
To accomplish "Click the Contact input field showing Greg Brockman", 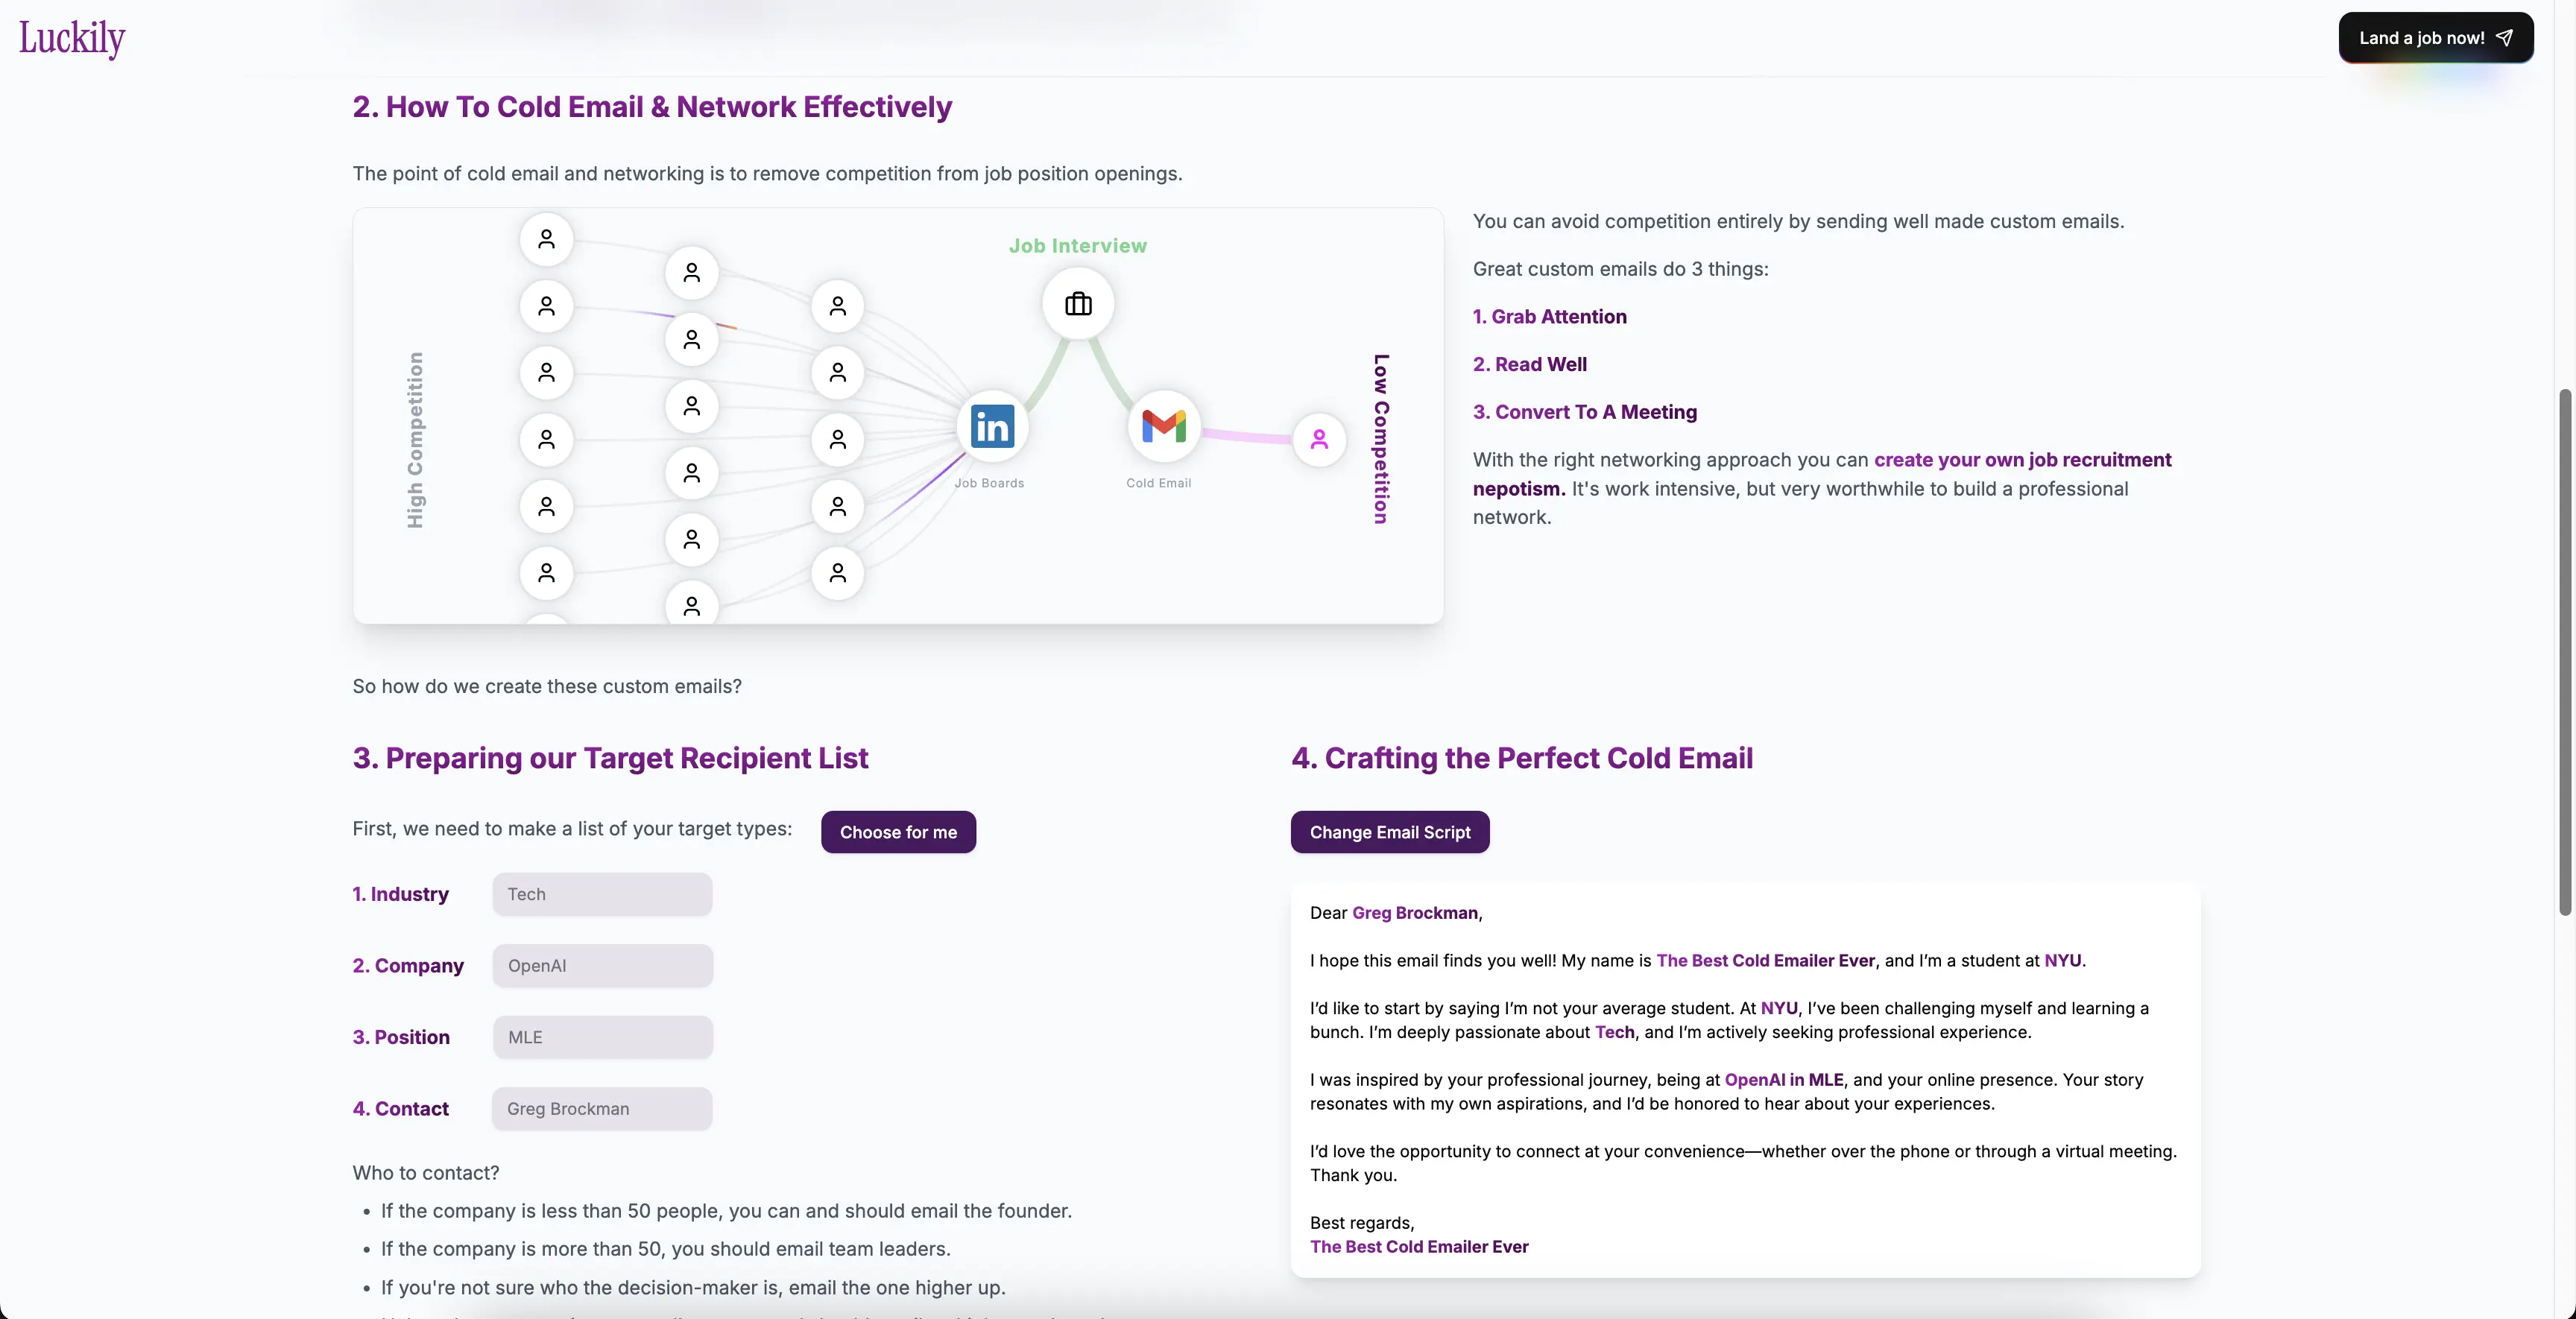I will click(x=601, y=1109).
